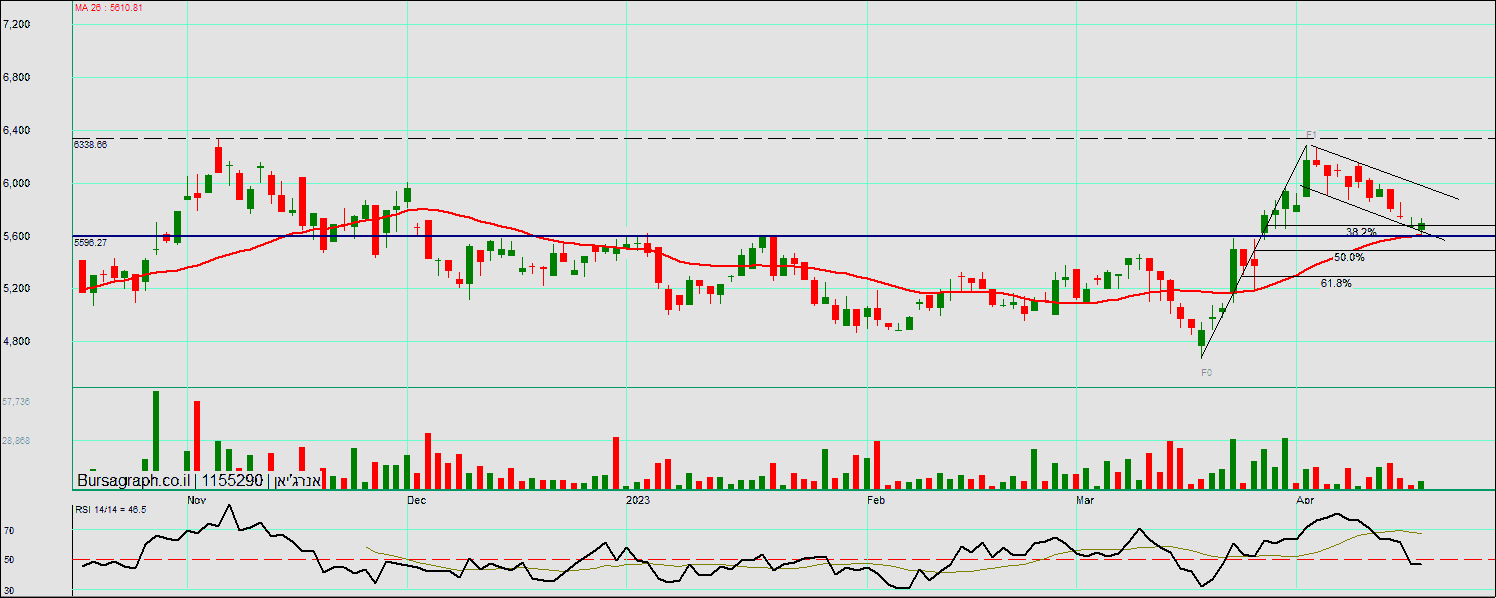Select the 5,200 price axis label
Image resolution: width=1496 pixels, height=598 pixels.
pos(17,289)
